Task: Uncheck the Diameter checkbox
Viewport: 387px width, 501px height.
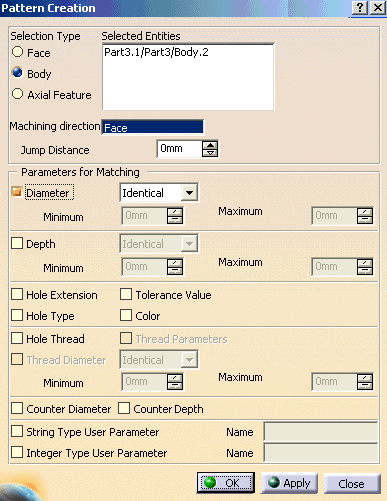Action: [17, 192]
